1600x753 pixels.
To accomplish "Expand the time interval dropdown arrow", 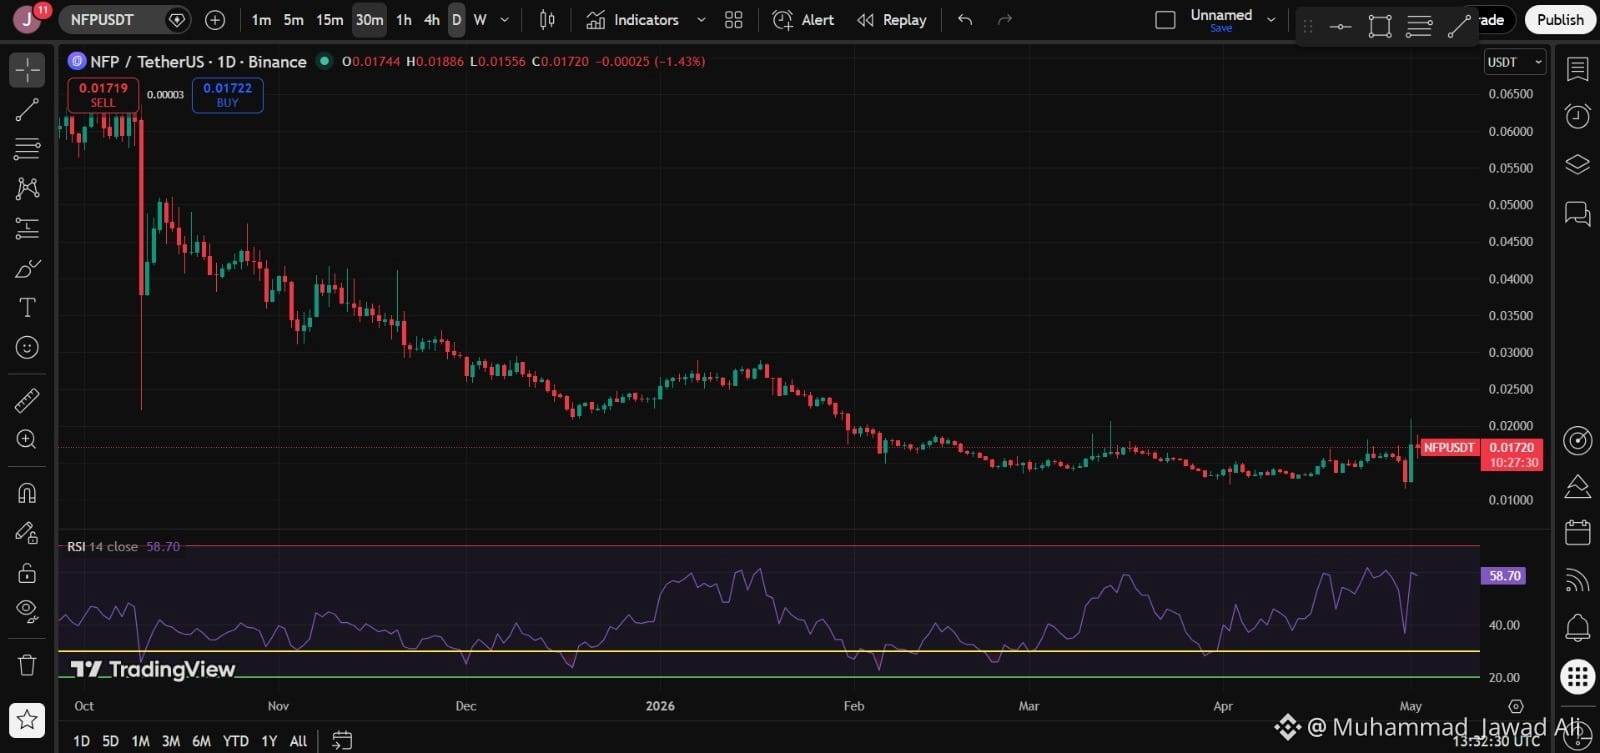I will pos(504,20).
